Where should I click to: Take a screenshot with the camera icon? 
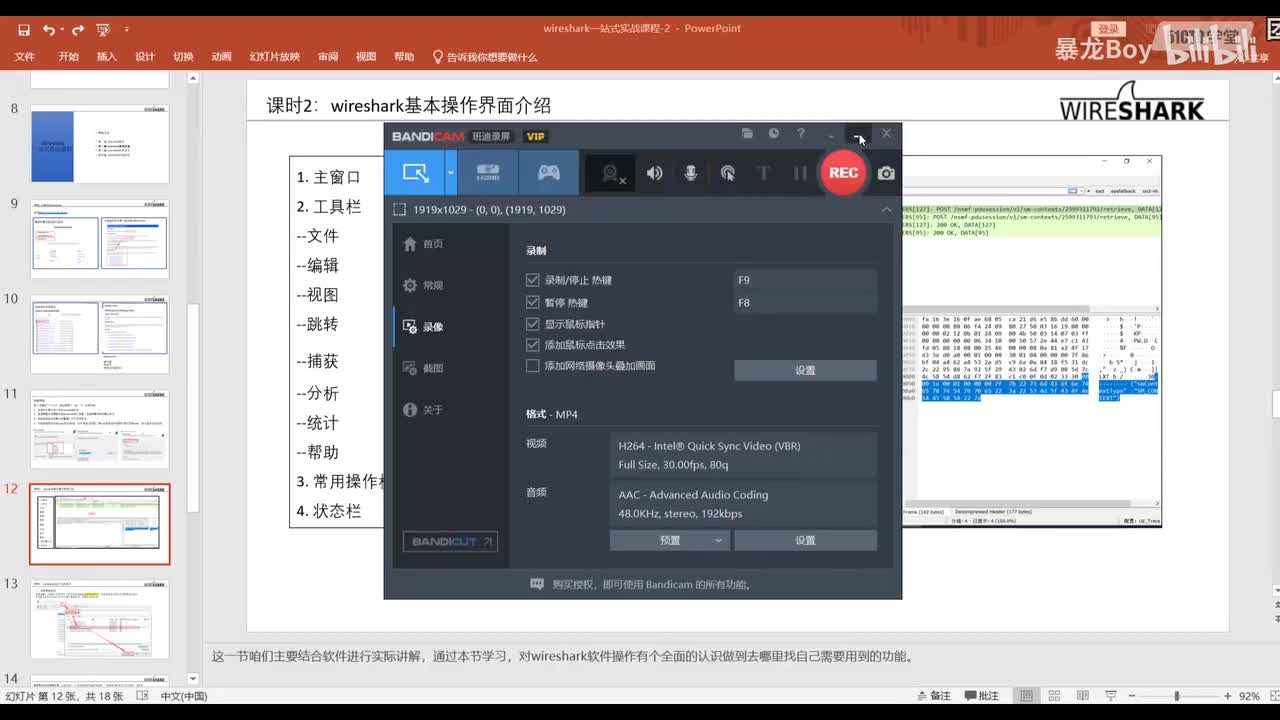pos(886,173)
